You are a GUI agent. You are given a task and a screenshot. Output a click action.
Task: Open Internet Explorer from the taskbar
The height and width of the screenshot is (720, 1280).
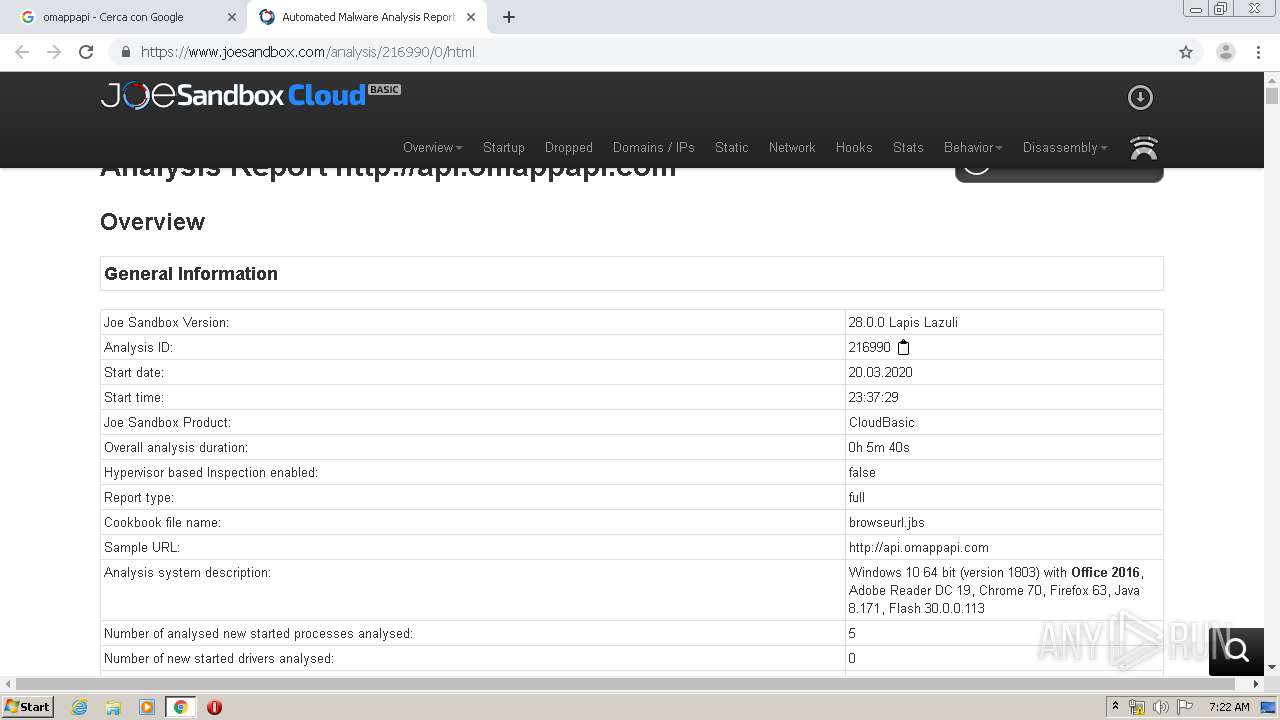point(79,707)
